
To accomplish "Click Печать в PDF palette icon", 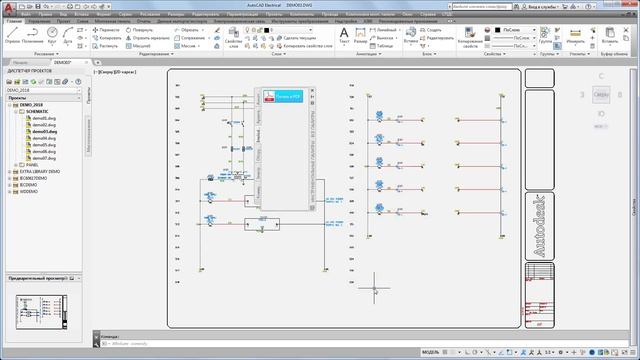I will 283,96.
